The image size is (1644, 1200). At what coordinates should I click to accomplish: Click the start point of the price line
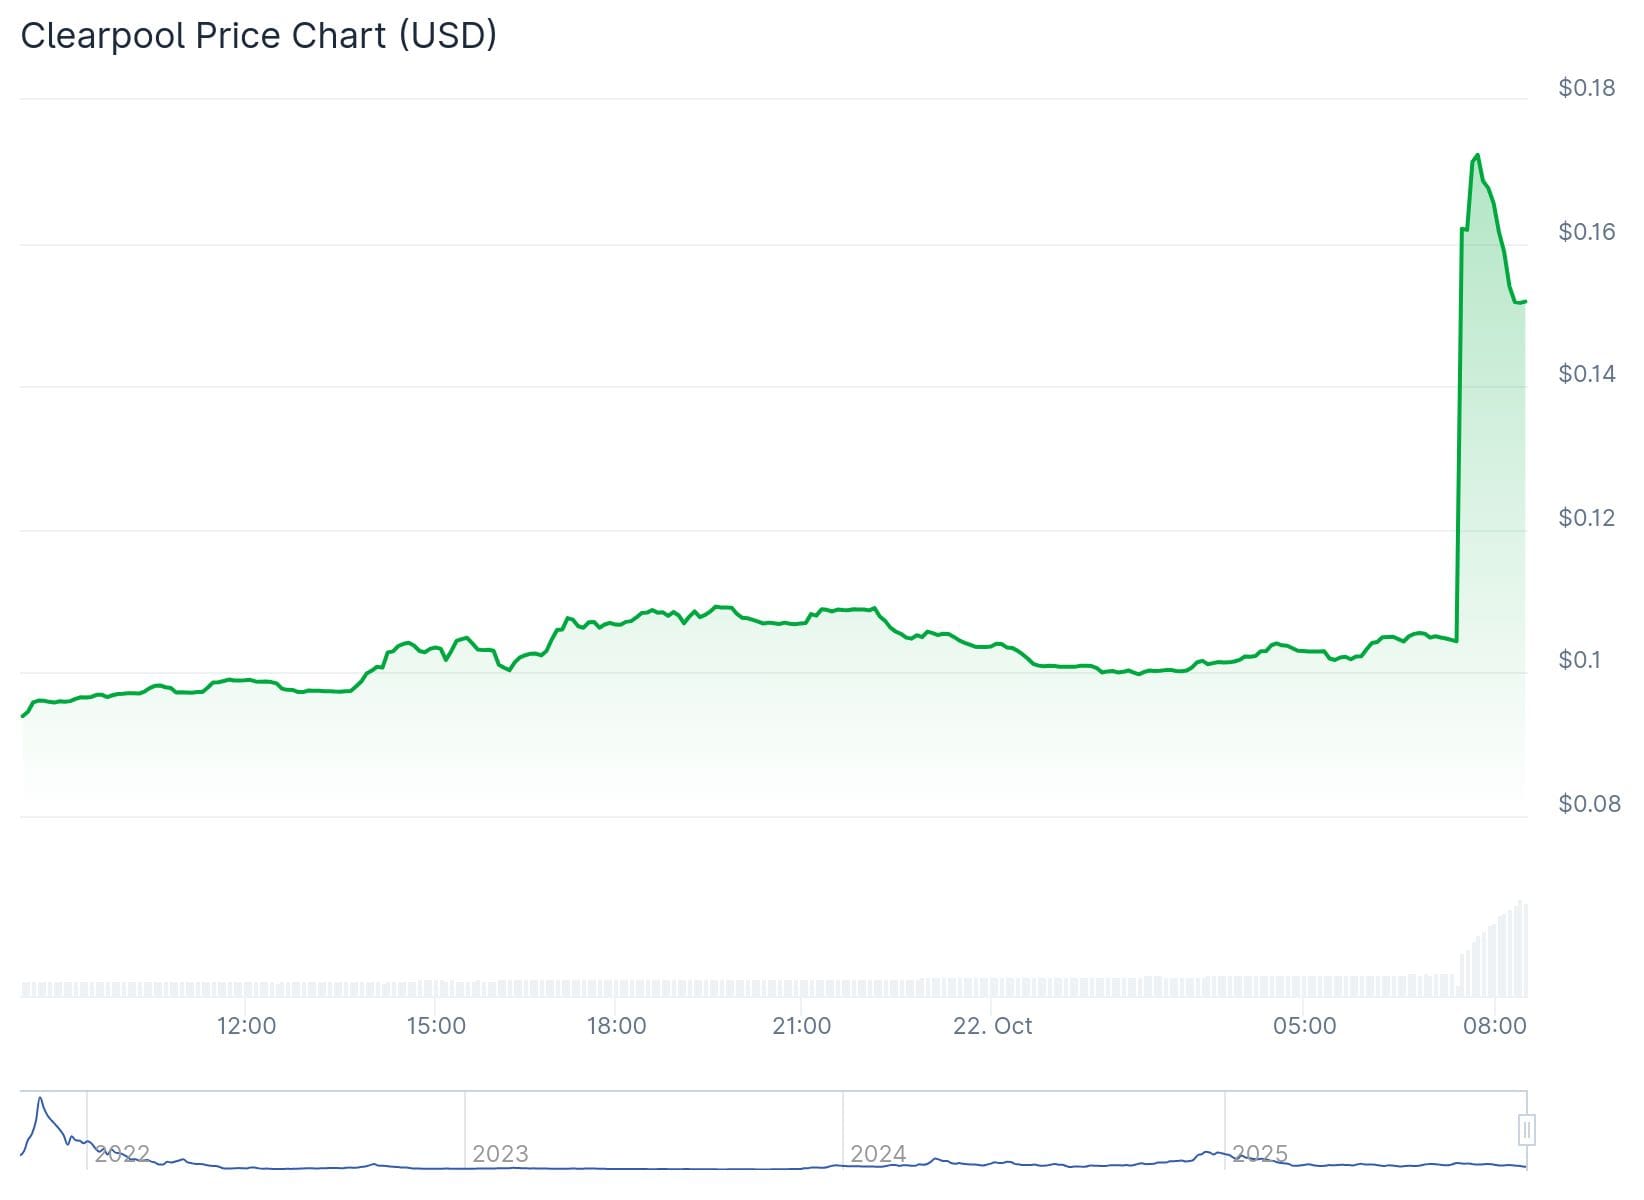tap(22, 716)
